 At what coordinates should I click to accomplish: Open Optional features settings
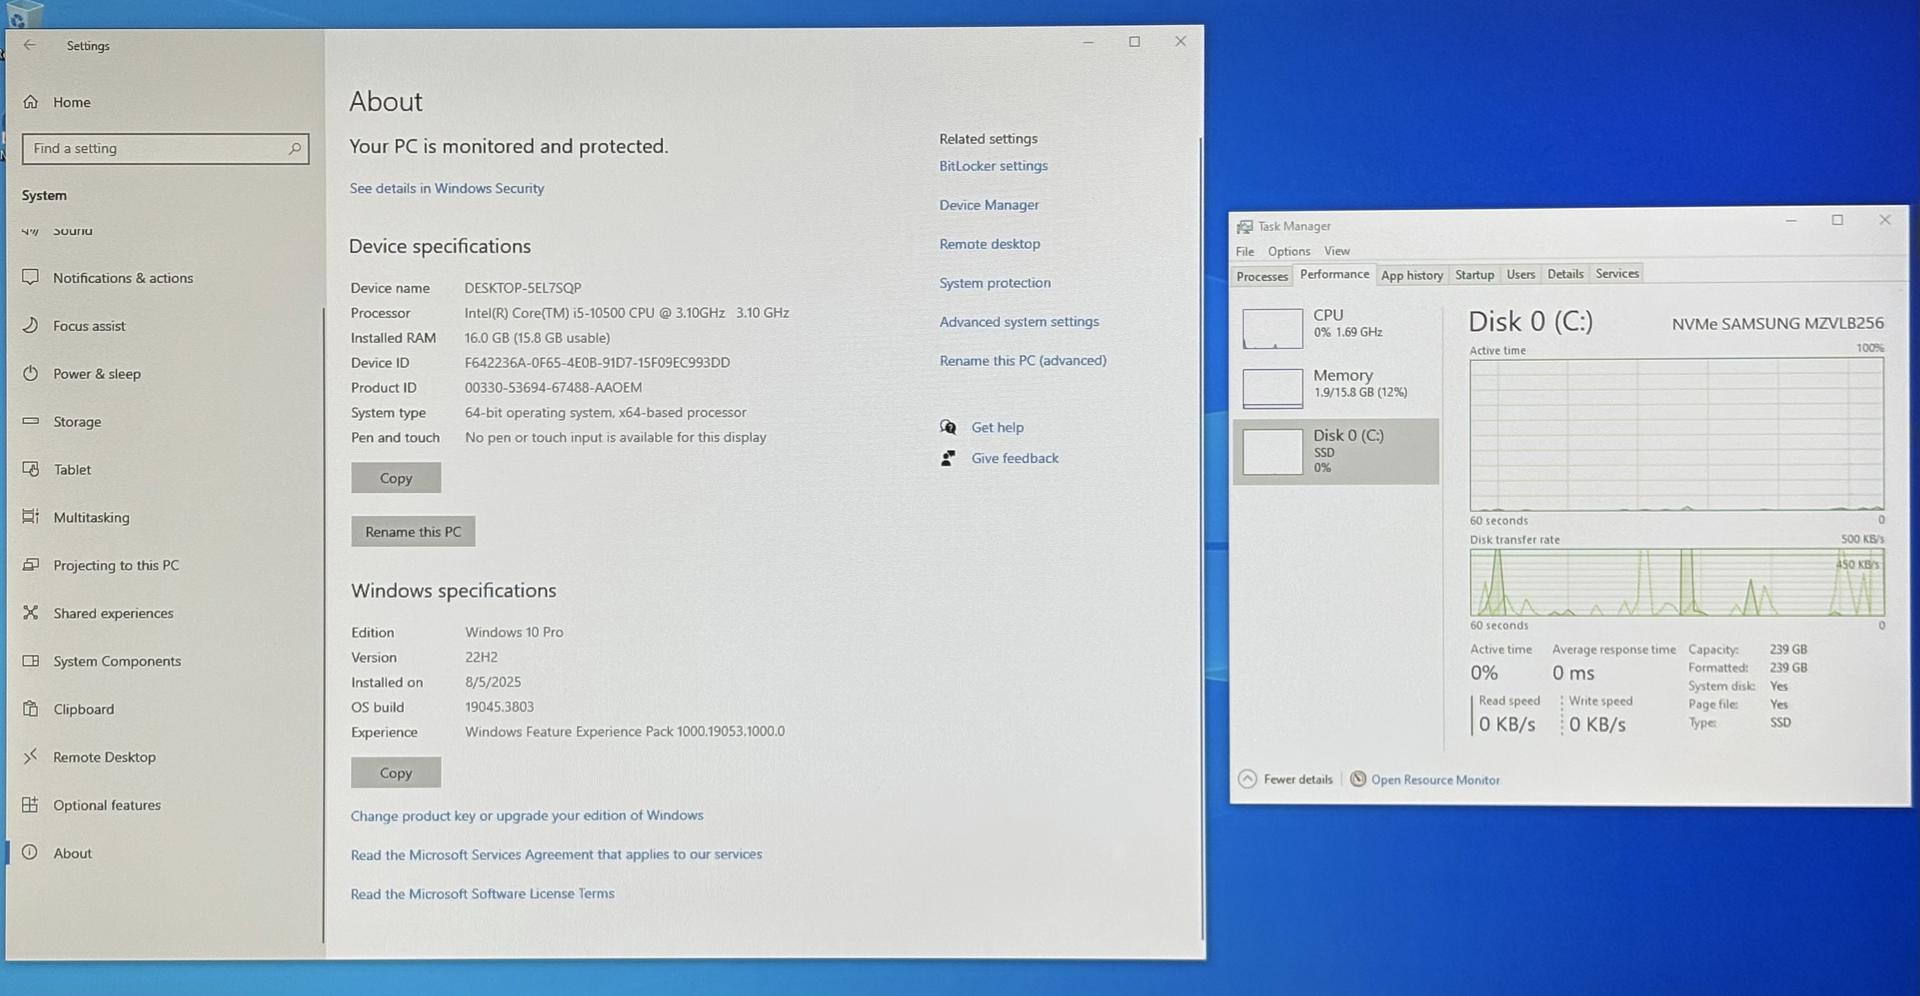tap(106, 806)
